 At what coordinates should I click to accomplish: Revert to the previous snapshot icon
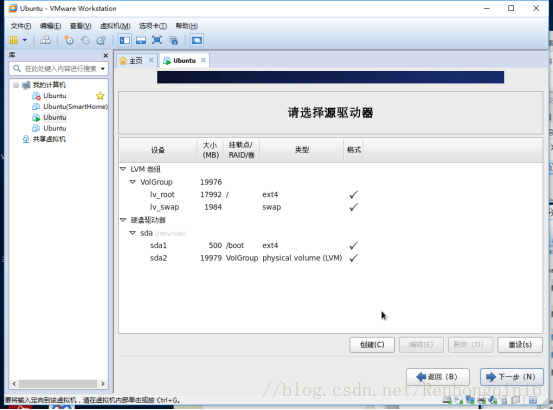pos(85,40)
